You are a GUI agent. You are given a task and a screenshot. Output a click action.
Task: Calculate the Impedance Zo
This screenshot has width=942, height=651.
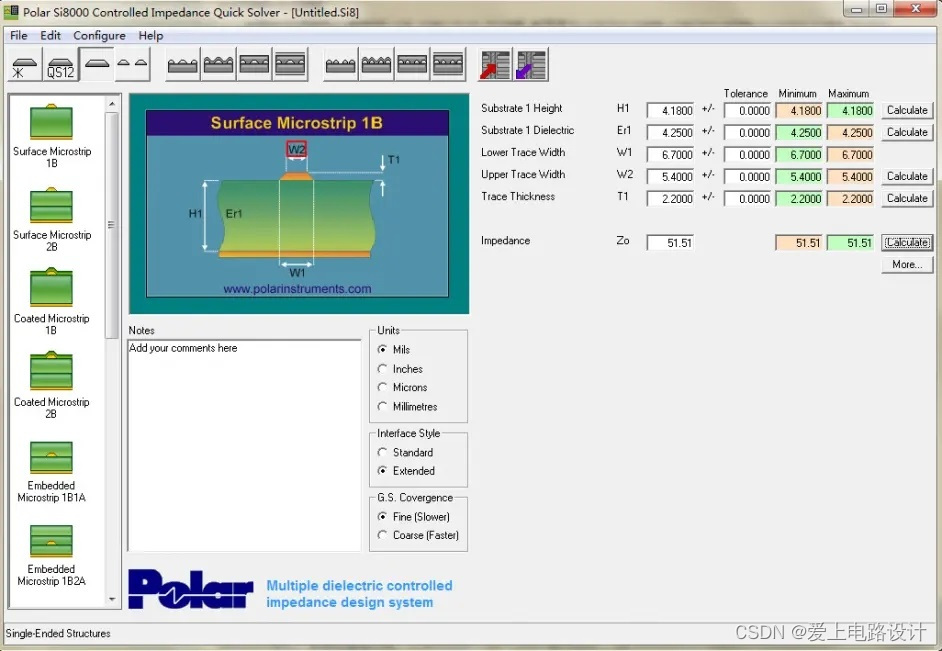[907, 243]
